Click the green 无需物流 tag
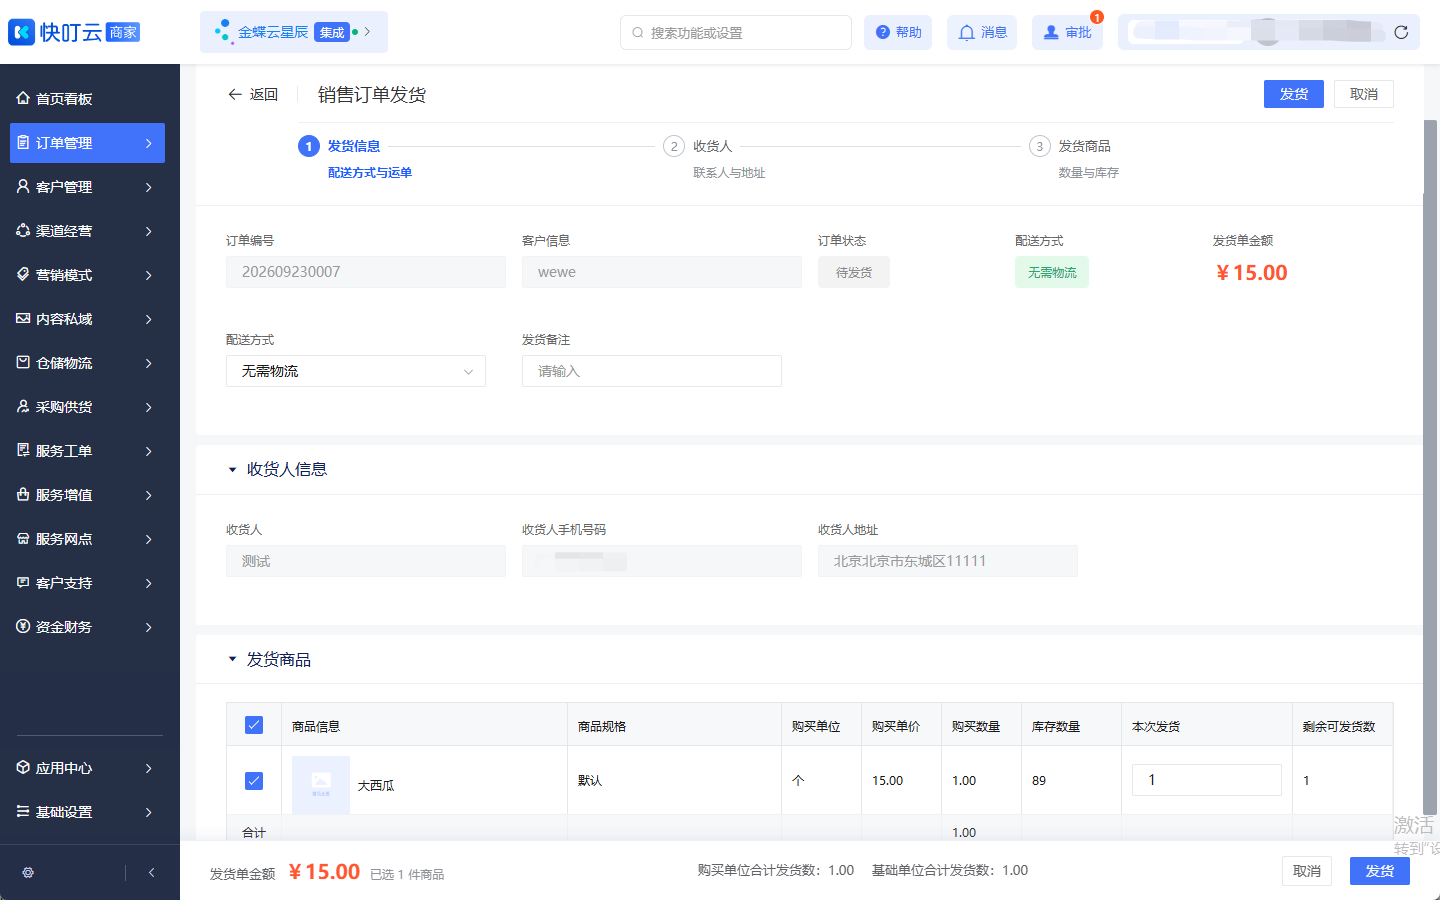 [1052, 272]
